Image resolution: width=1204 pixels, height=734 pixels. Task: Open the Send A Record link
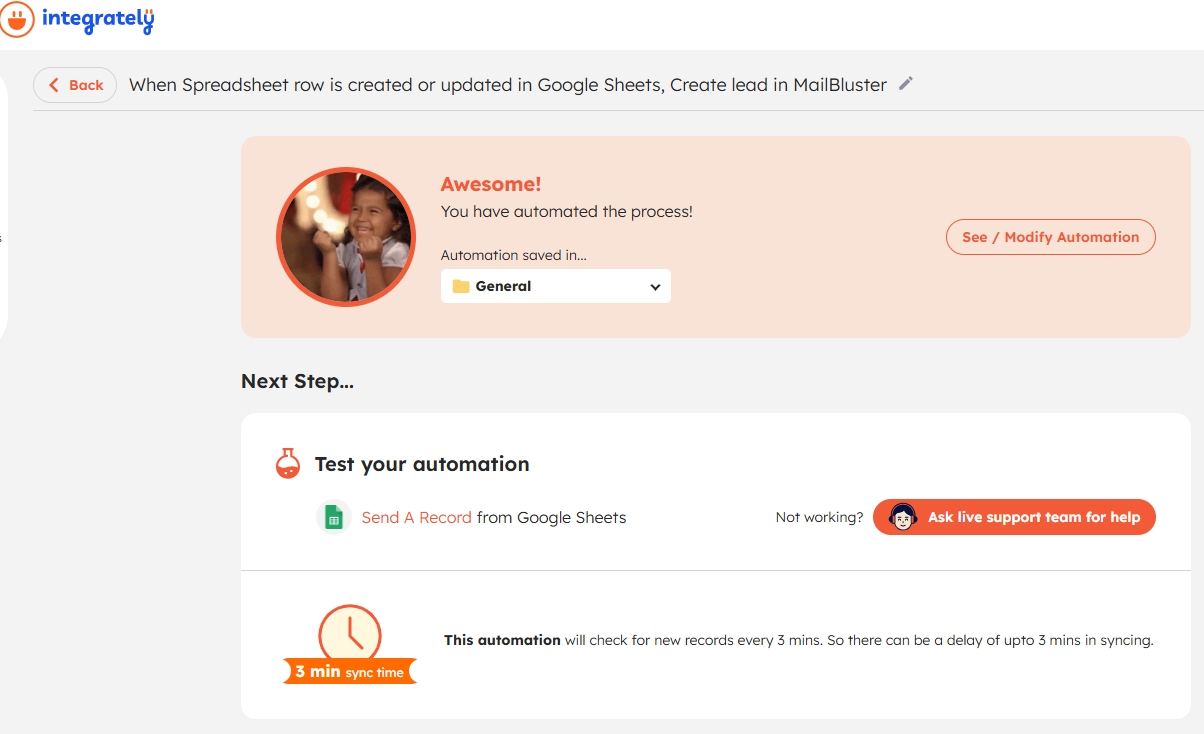[x=416, y=517]
